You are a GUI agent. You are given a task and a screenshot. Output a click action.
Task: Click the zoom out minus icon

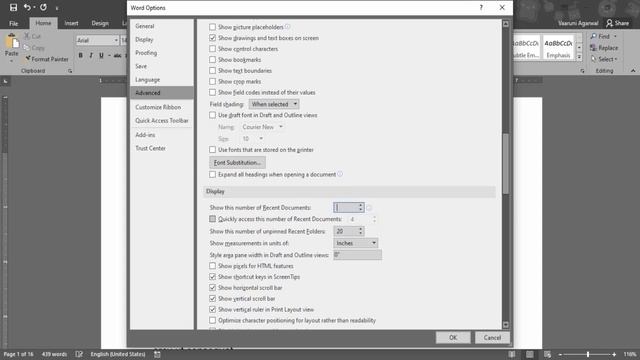point(560,354)
